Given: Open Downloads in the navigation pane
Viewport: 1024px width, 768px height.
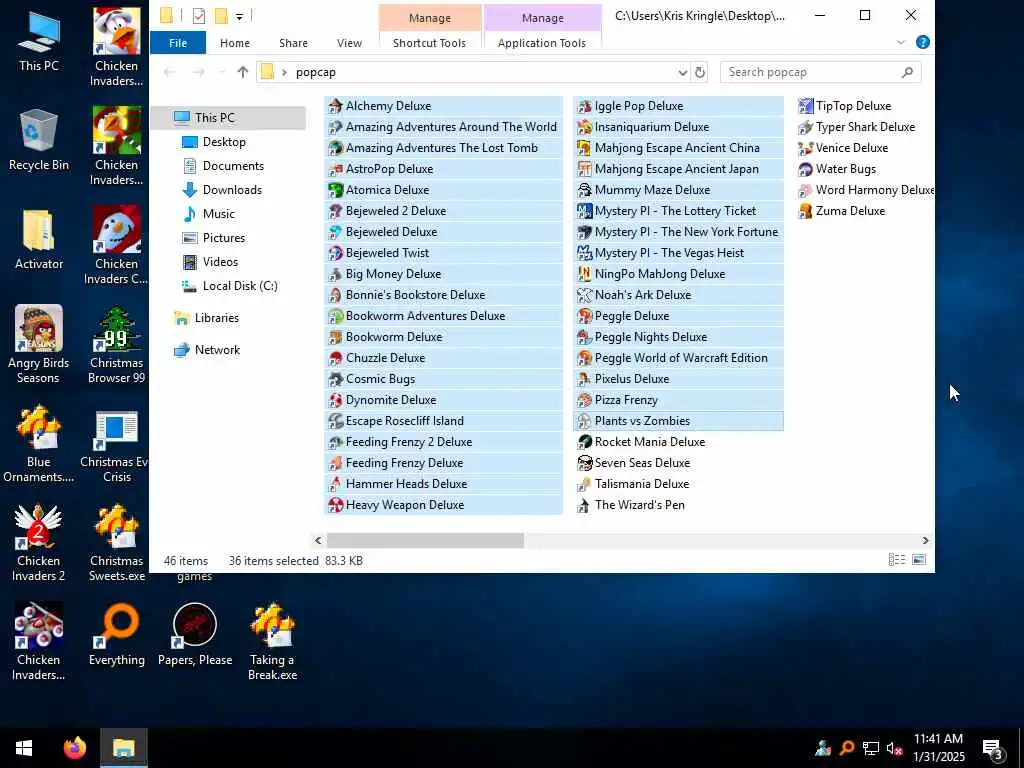Looking at the screenshot, I should pos(232,190).
